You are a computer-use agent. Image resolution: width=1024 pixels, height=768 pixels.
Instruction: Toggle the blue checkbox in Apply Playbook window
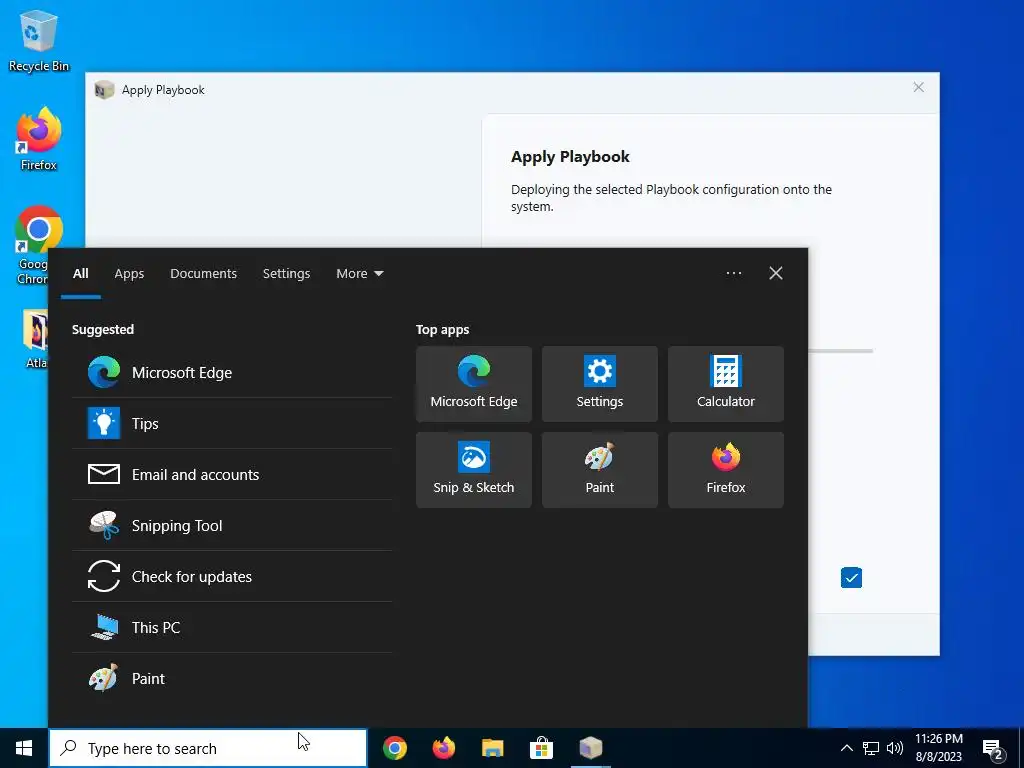(x=851, y=577)
